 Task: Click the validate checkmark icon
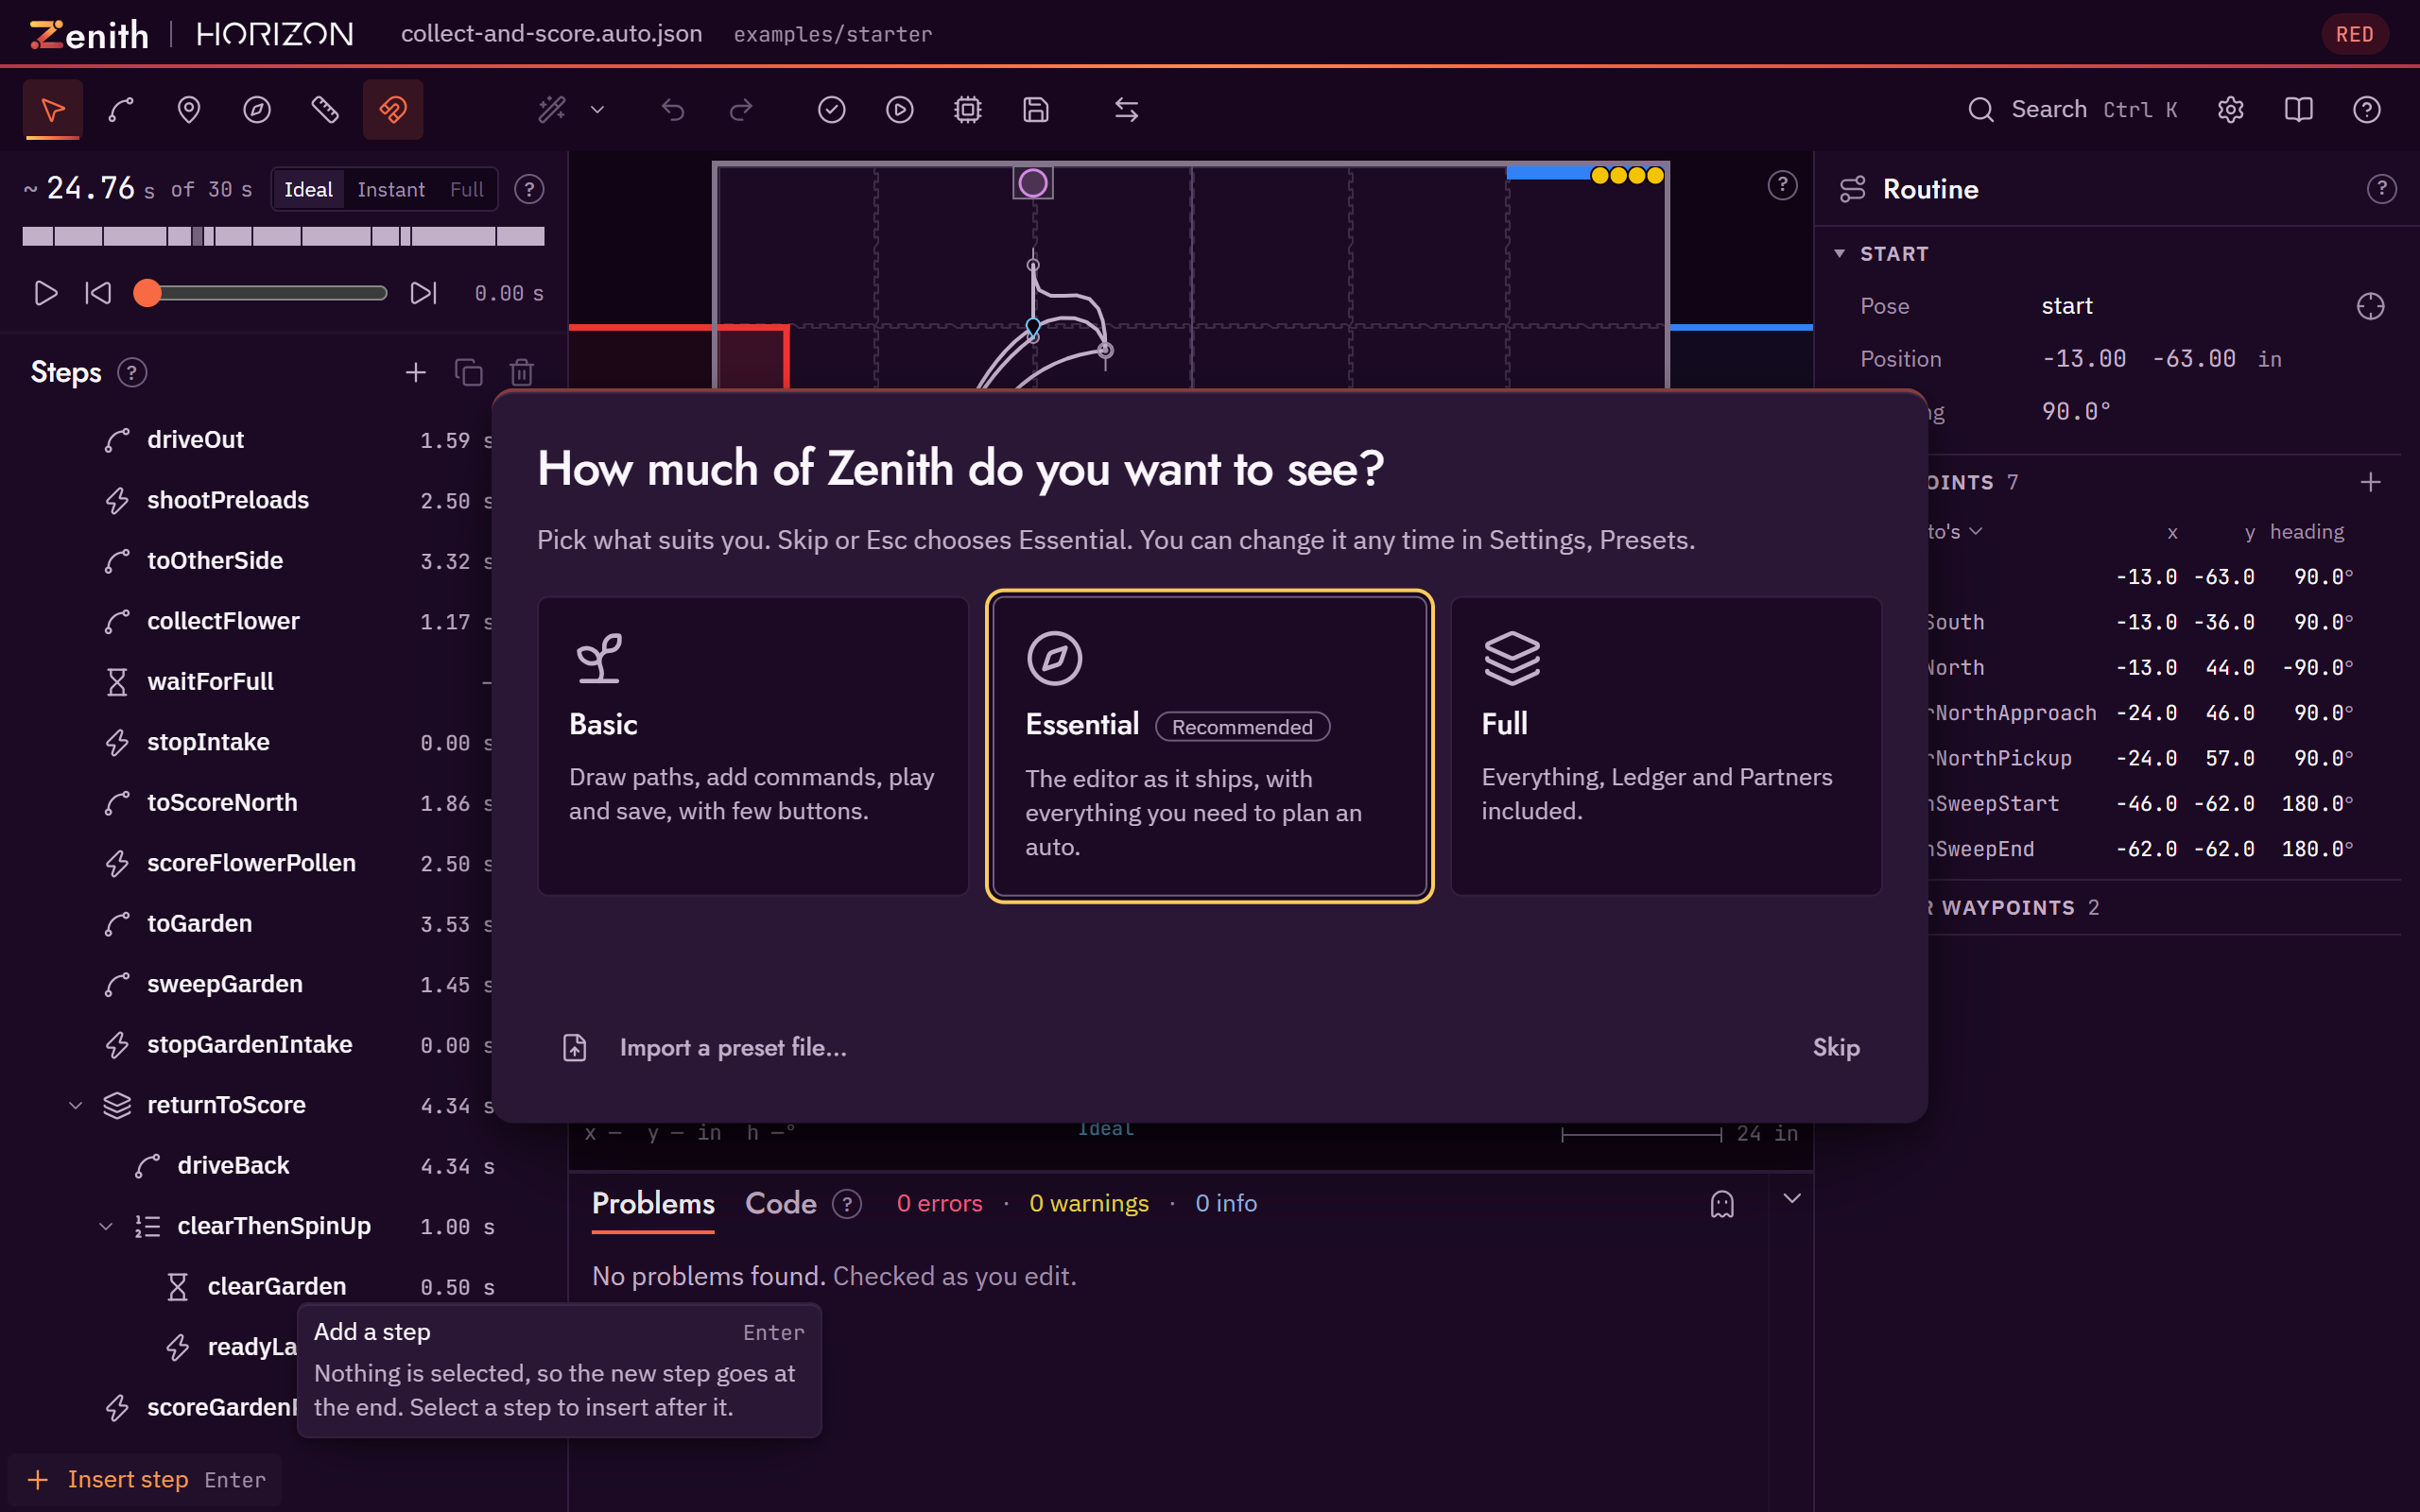[x=832, y=109]
